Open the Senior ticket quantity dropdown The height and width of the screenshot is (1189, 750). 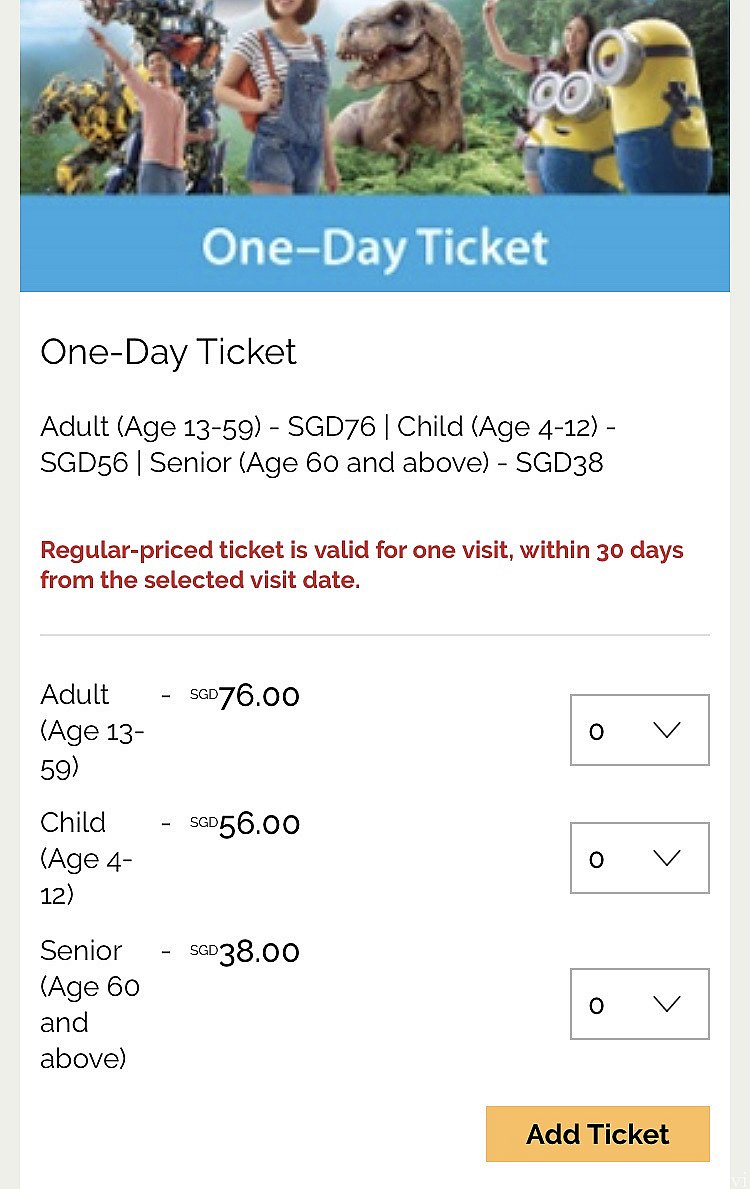pos(639,1004)
